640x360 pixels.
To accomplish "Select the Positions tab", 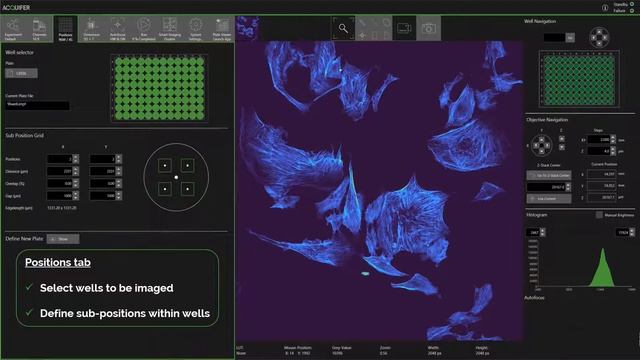I will click(65, 29).
